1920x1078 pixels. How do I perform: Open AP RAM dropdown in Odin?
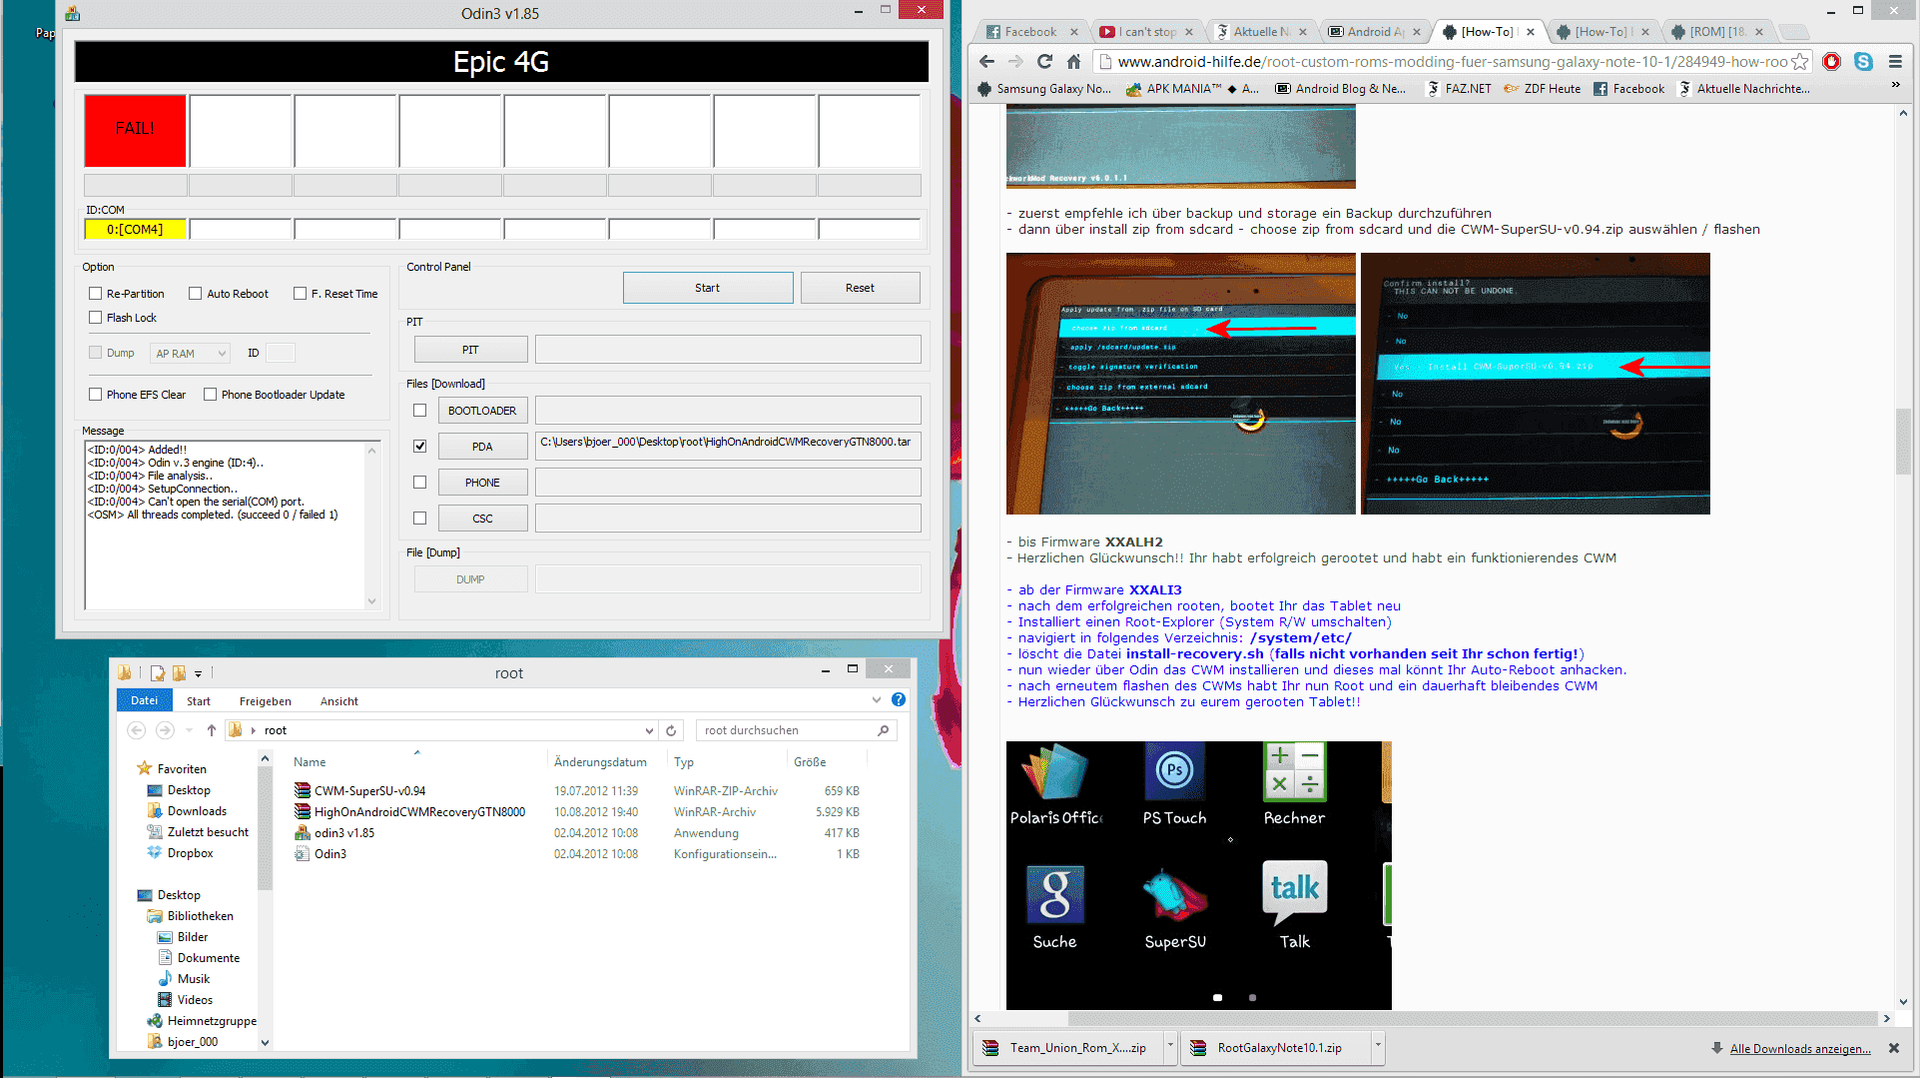pyautogui.click(x=190, y=354)
